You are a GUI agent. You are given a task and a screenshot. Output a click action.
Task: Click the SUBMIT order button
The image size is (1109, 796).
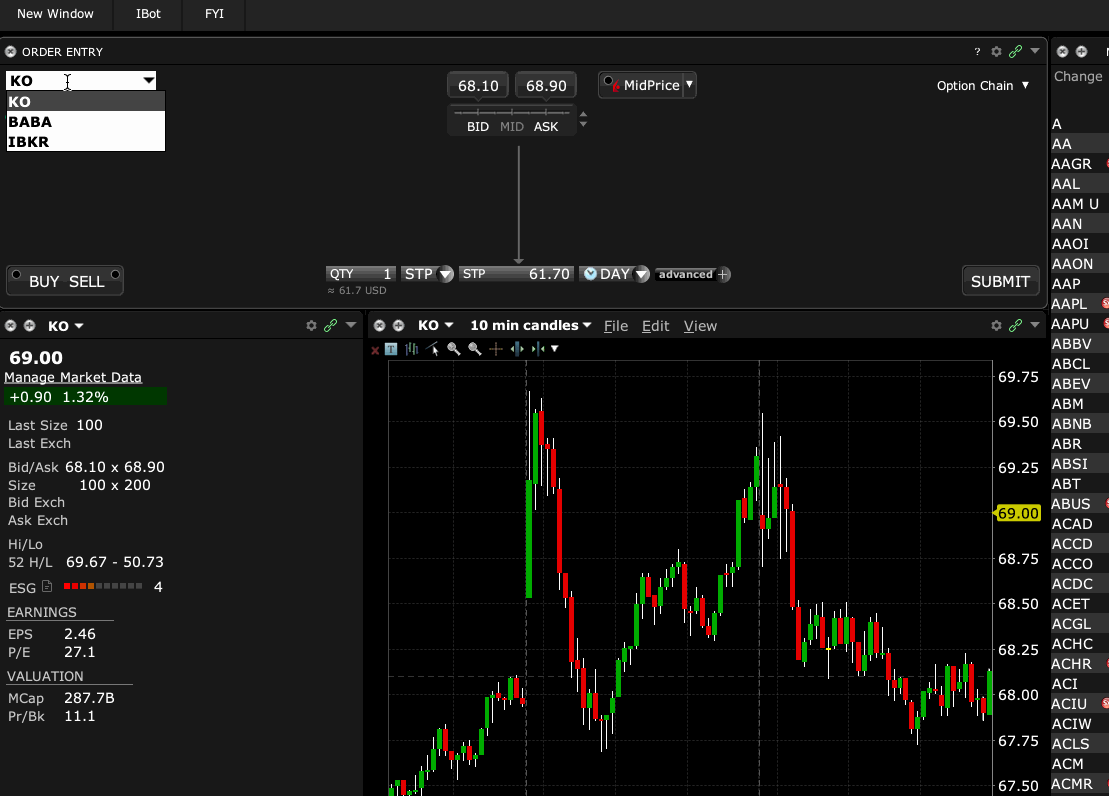1000,282
